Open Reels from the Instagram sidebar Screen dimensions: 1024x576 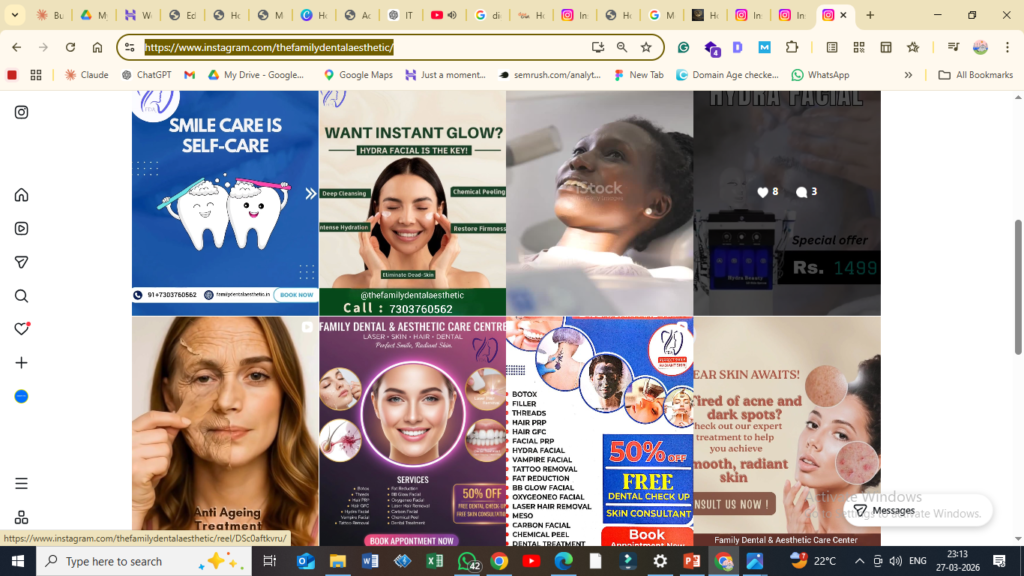click(21, 228)
